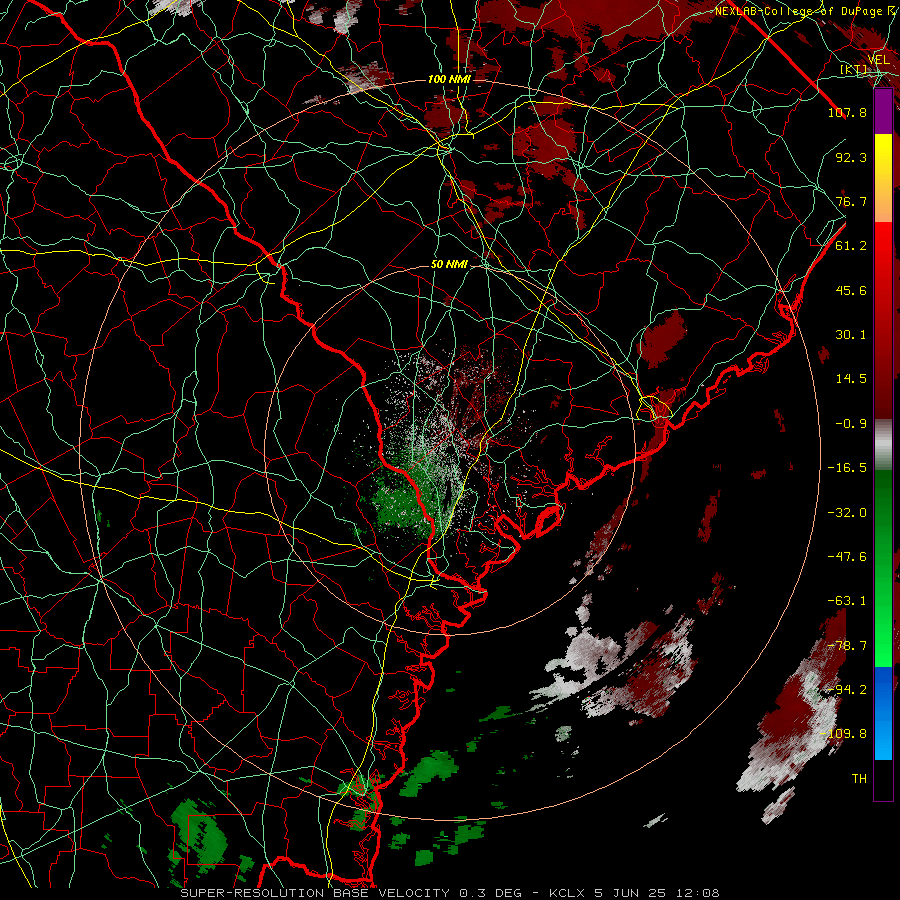Viewport: 900px width, 900px height.
Task: Click the blue segment of the color bar
Action: 883,713
